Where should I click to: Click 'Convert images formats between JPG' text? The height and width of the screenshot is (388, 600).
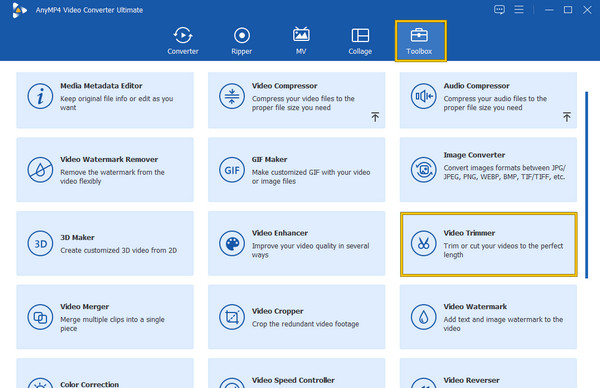(x=504, y=172)
